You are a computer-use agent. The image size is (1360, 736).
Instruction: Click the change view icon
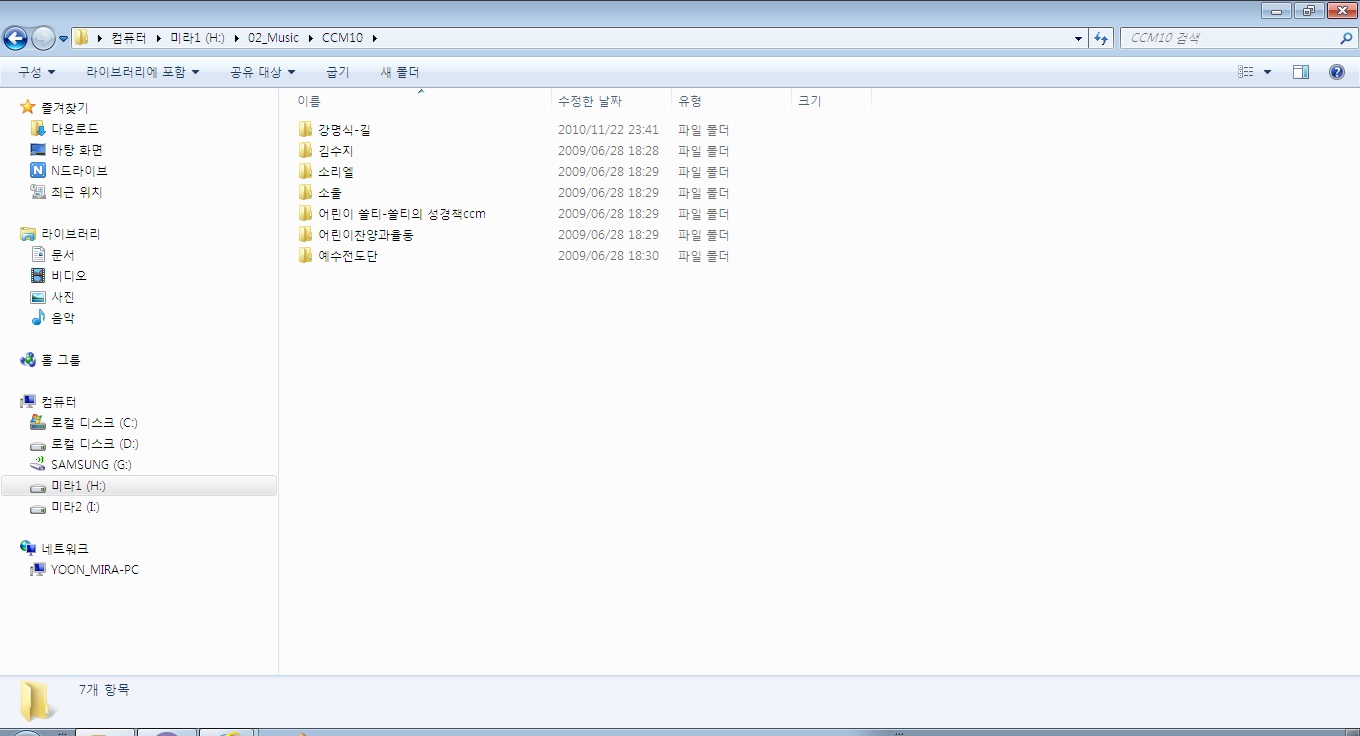(1246, 72)
